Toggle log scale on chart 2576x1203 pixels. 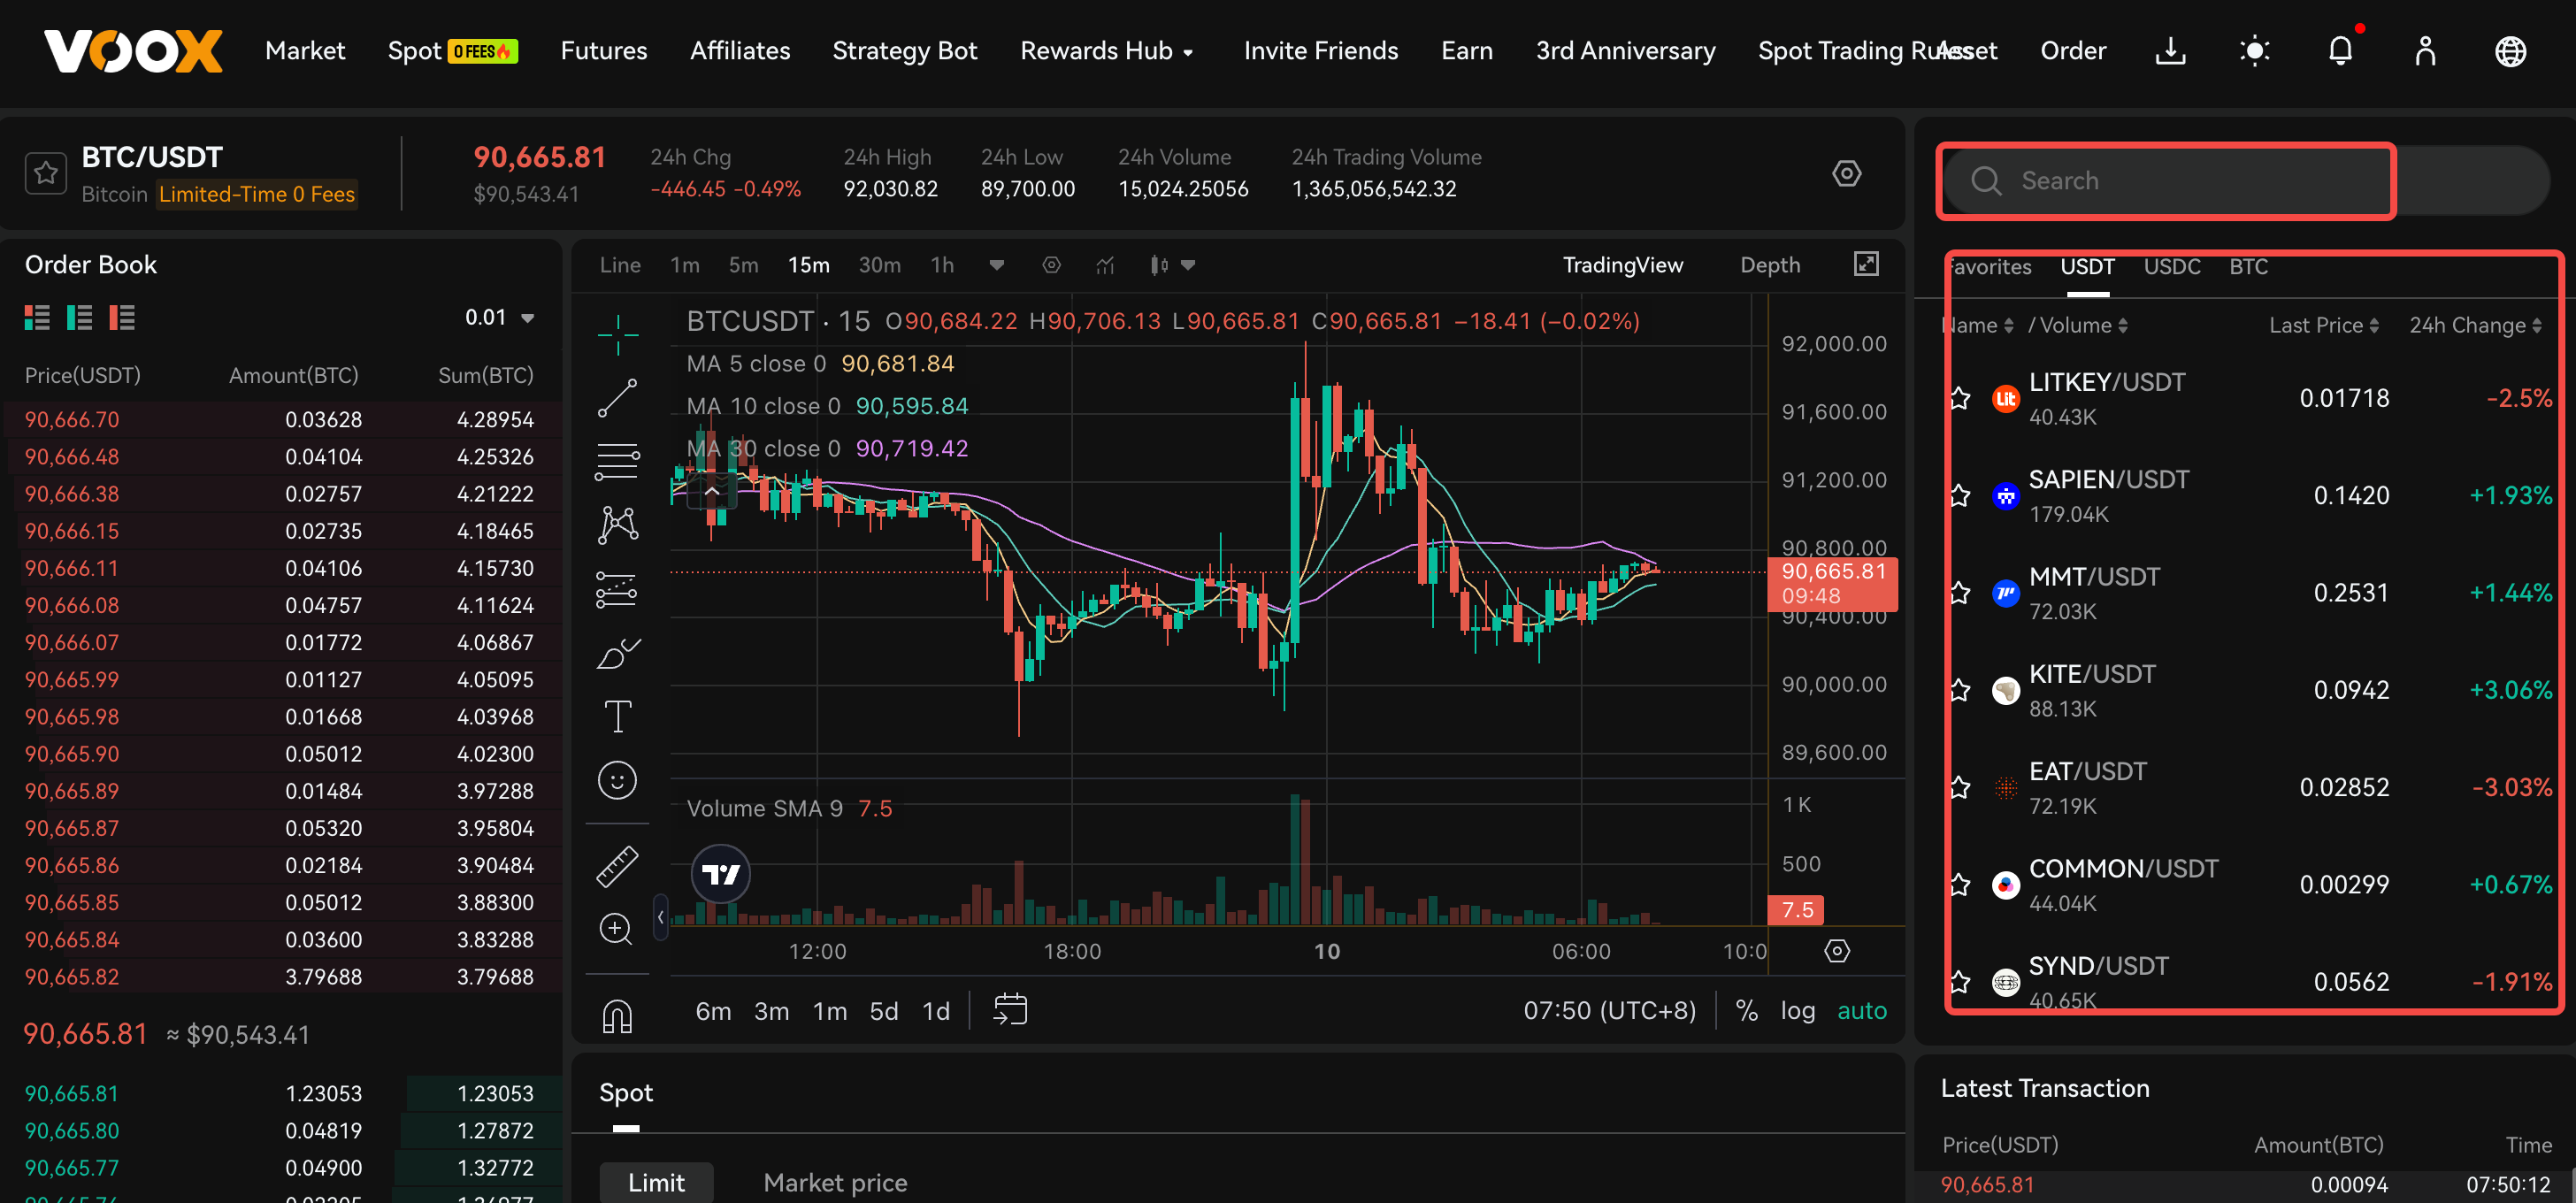tap(1798, 1011)
